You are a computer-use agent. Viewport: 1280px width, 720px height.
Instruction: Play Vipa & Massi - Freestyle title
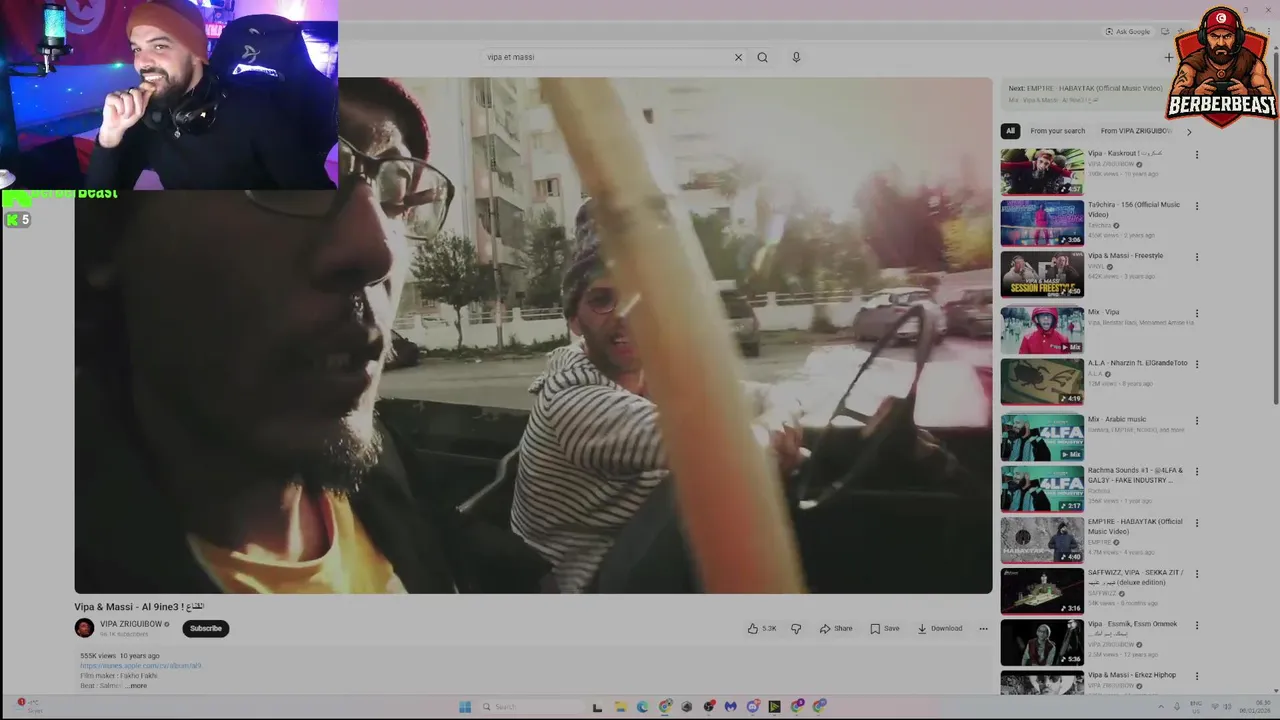pos(1125,256)
